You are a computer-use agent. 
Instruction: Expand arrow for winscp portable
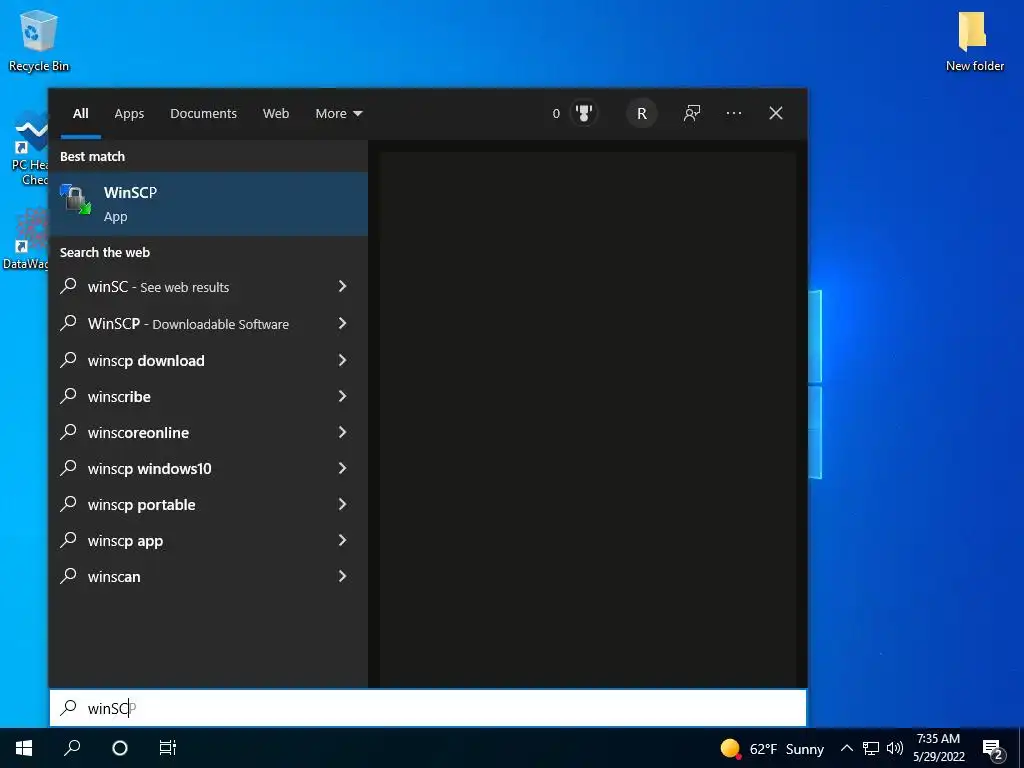[342, 504]
